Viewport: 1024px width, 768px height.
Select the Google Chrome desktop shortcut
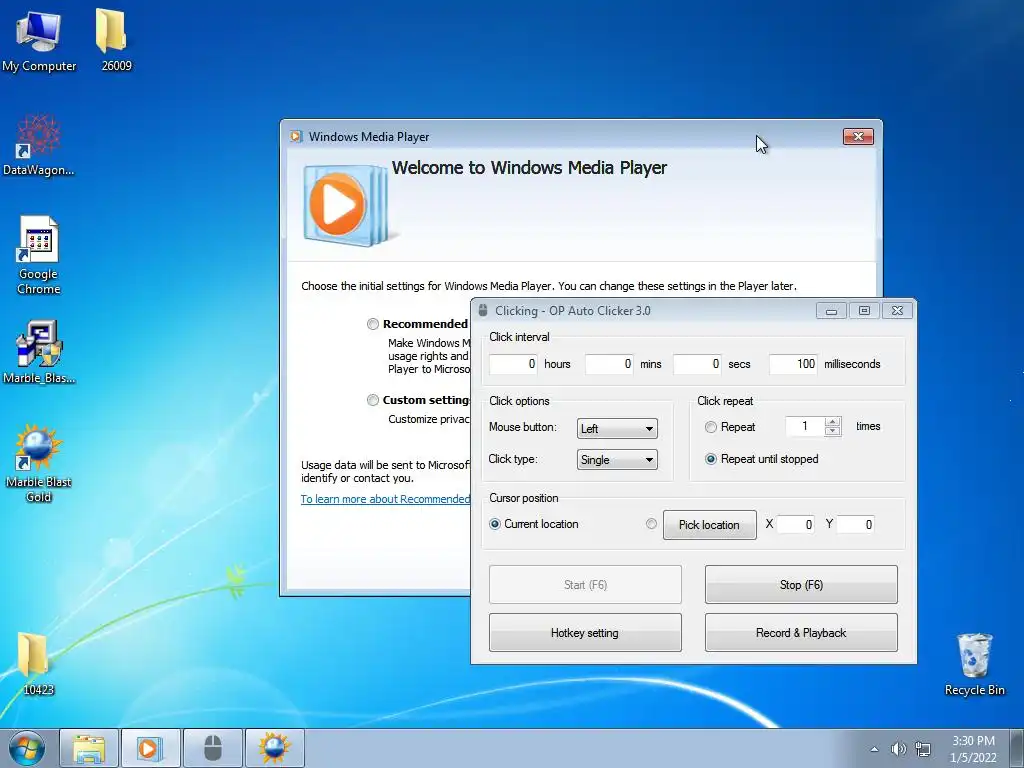click(39, 256)
